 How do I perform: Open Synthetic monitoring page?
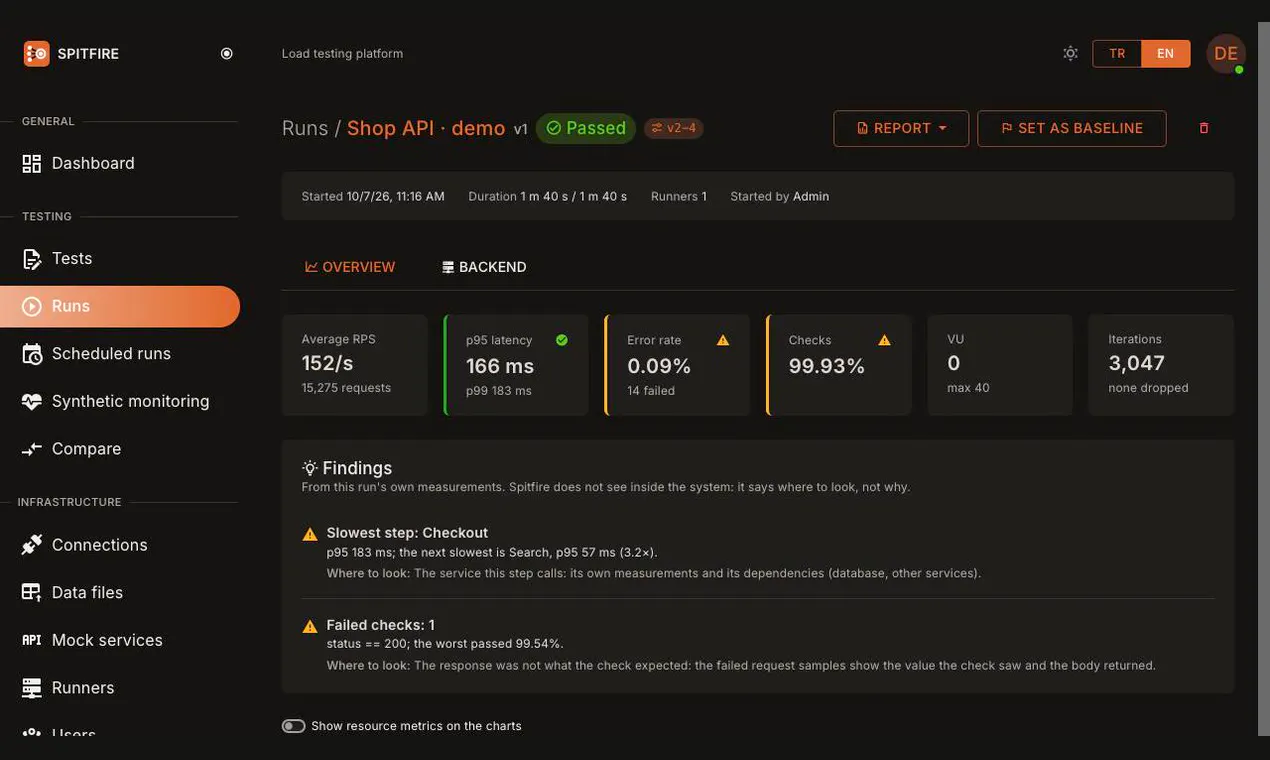[120, 401]
